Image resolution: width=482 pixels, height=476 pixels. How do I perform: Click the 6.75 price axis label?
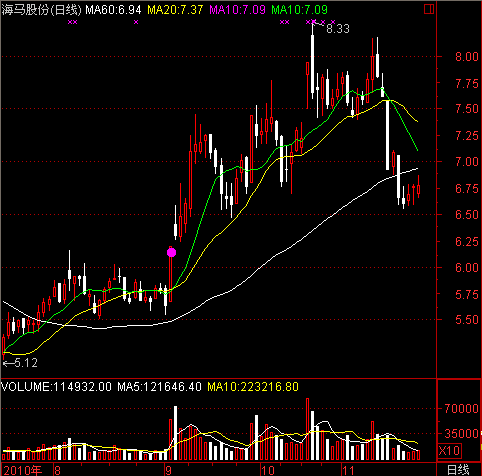[x=467, y=188]
